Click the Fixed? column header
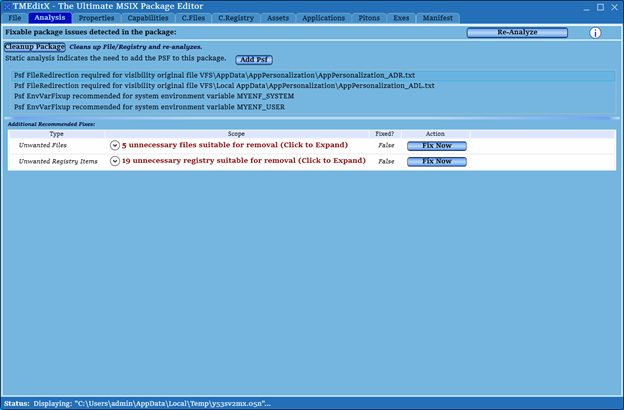 click(x=385, y=134)
